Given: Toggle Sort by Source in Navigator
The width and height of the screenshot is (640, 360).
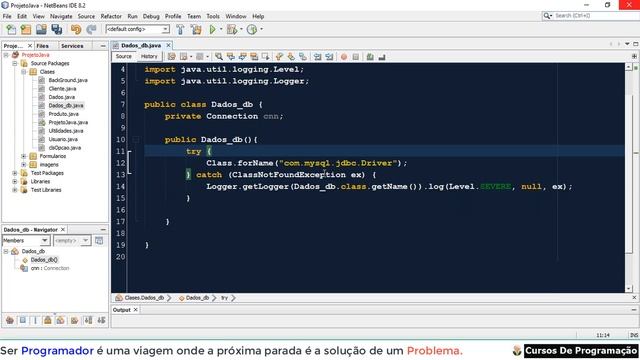Looking at the screenshot, I should (101, 320).
